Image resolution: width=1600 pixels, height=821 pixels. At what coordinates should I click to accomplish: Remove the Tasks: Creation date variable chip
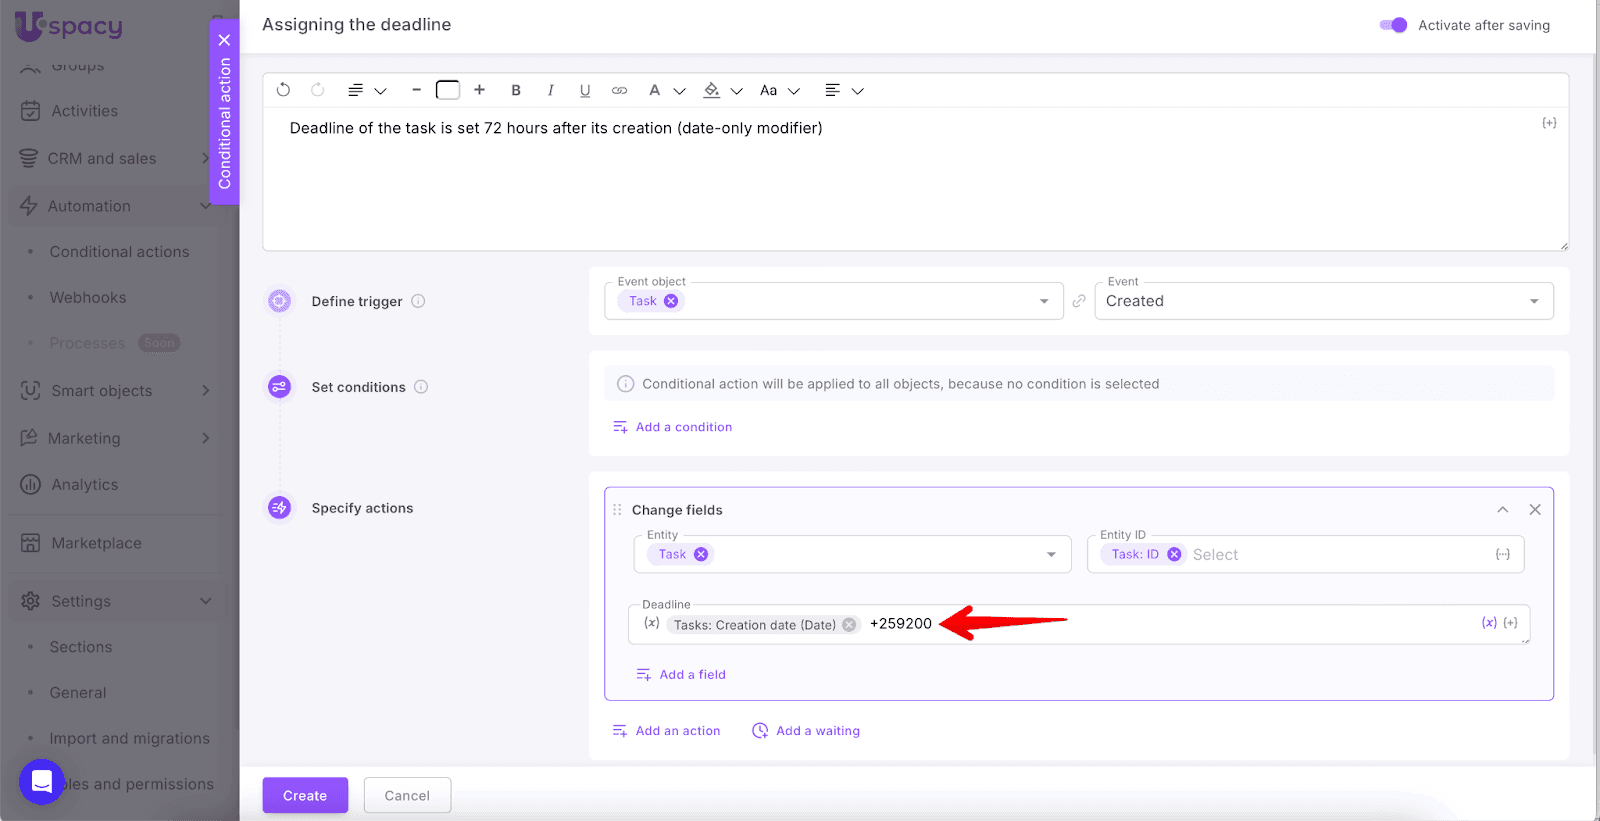click(849, 625)
